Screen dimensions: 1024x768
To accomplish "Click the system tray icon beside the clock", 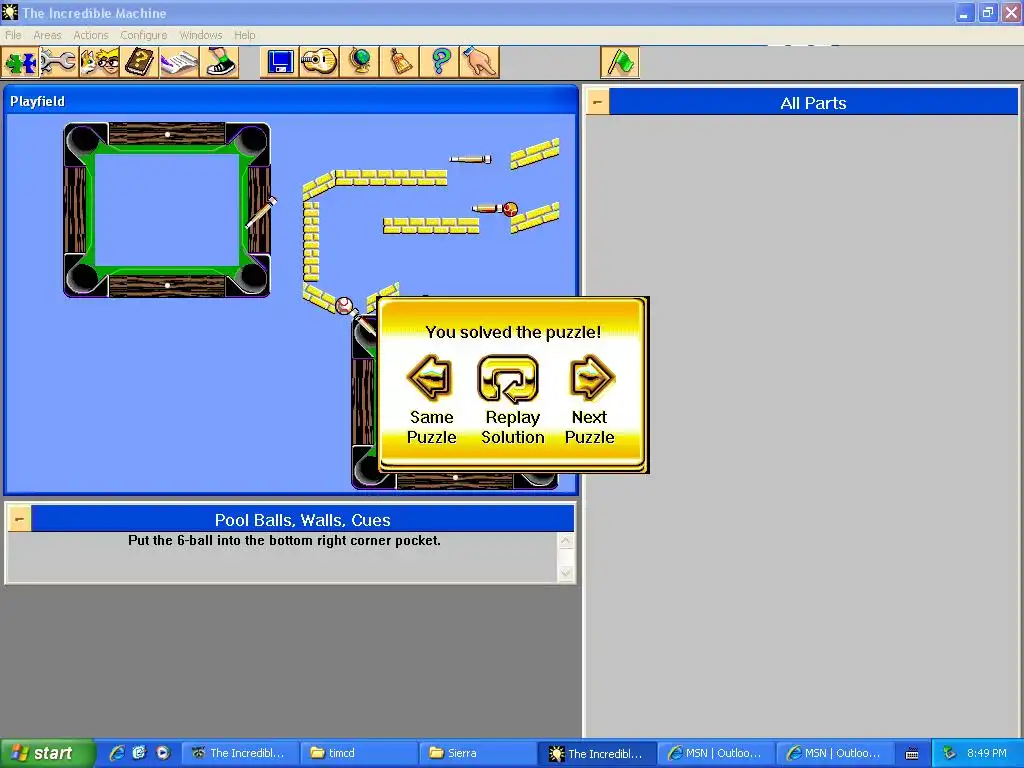I will click(x=949, y=753).
